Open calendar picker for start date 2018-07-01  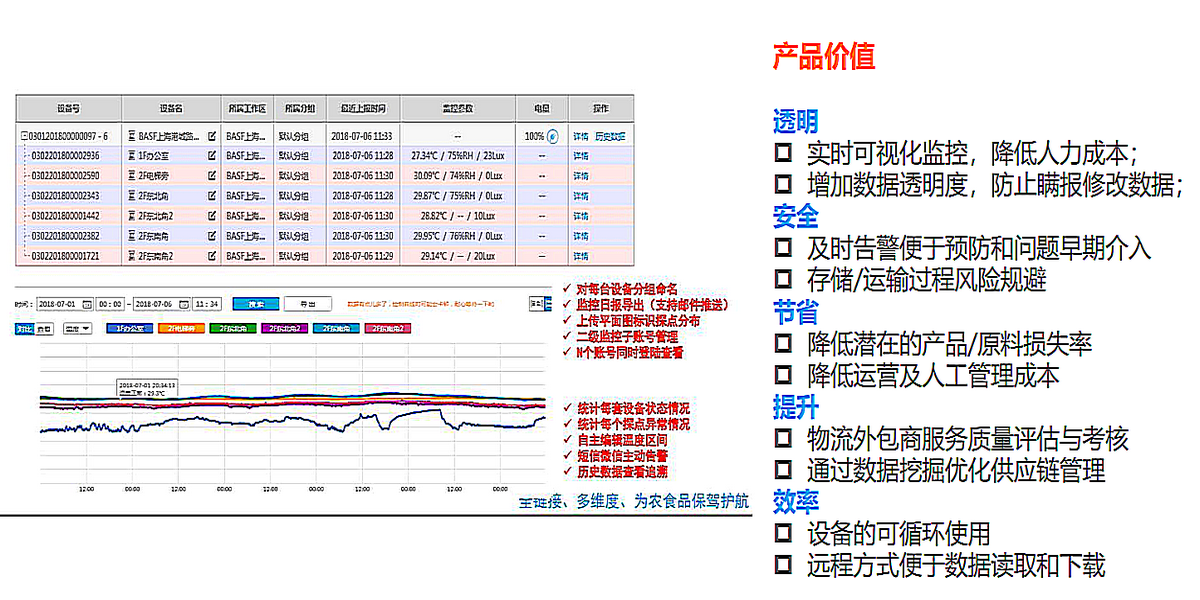(x=87, y=304)
